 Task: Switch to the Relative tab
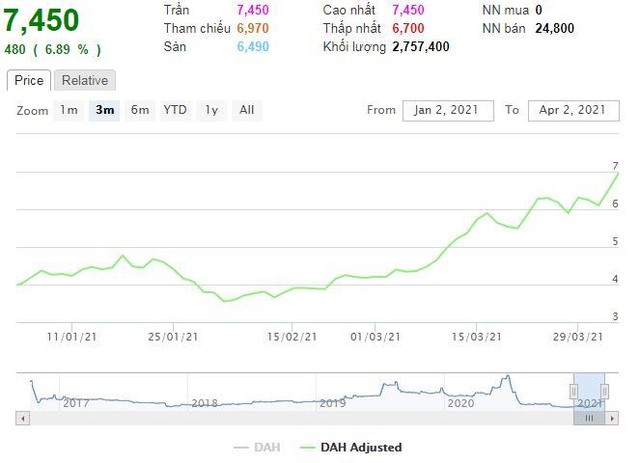tap(85, 81)
